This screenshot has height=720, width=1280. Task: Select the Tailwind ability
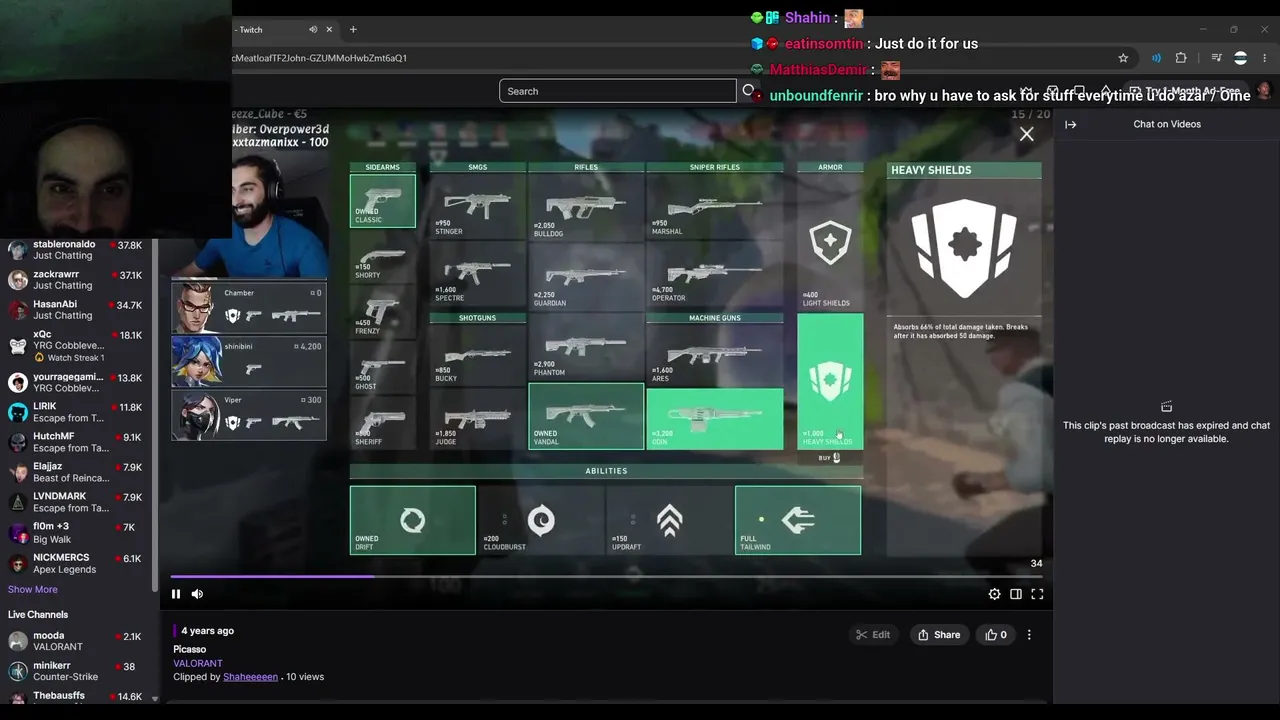pyautogui.click(x=798, y=520)
